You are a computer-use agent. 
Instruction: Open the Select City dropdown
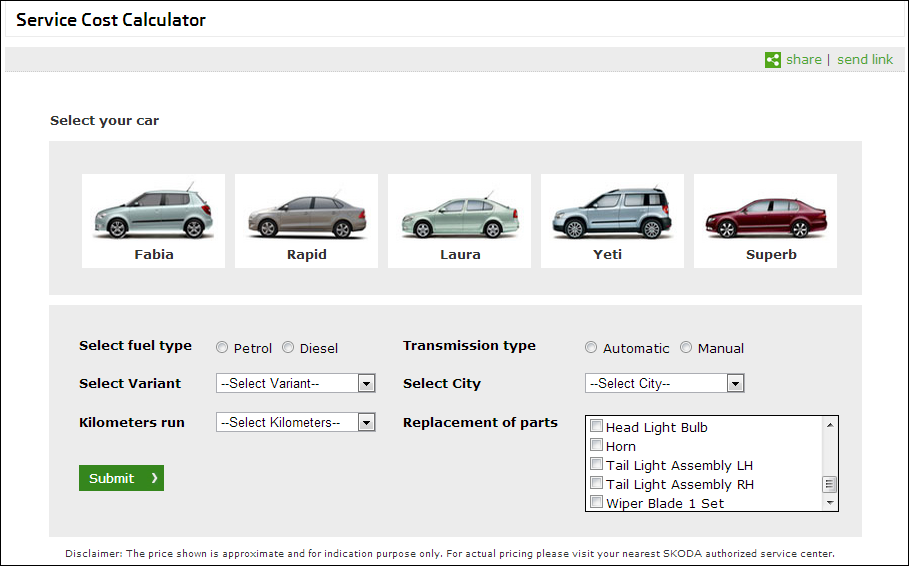(x=664, y=383)
